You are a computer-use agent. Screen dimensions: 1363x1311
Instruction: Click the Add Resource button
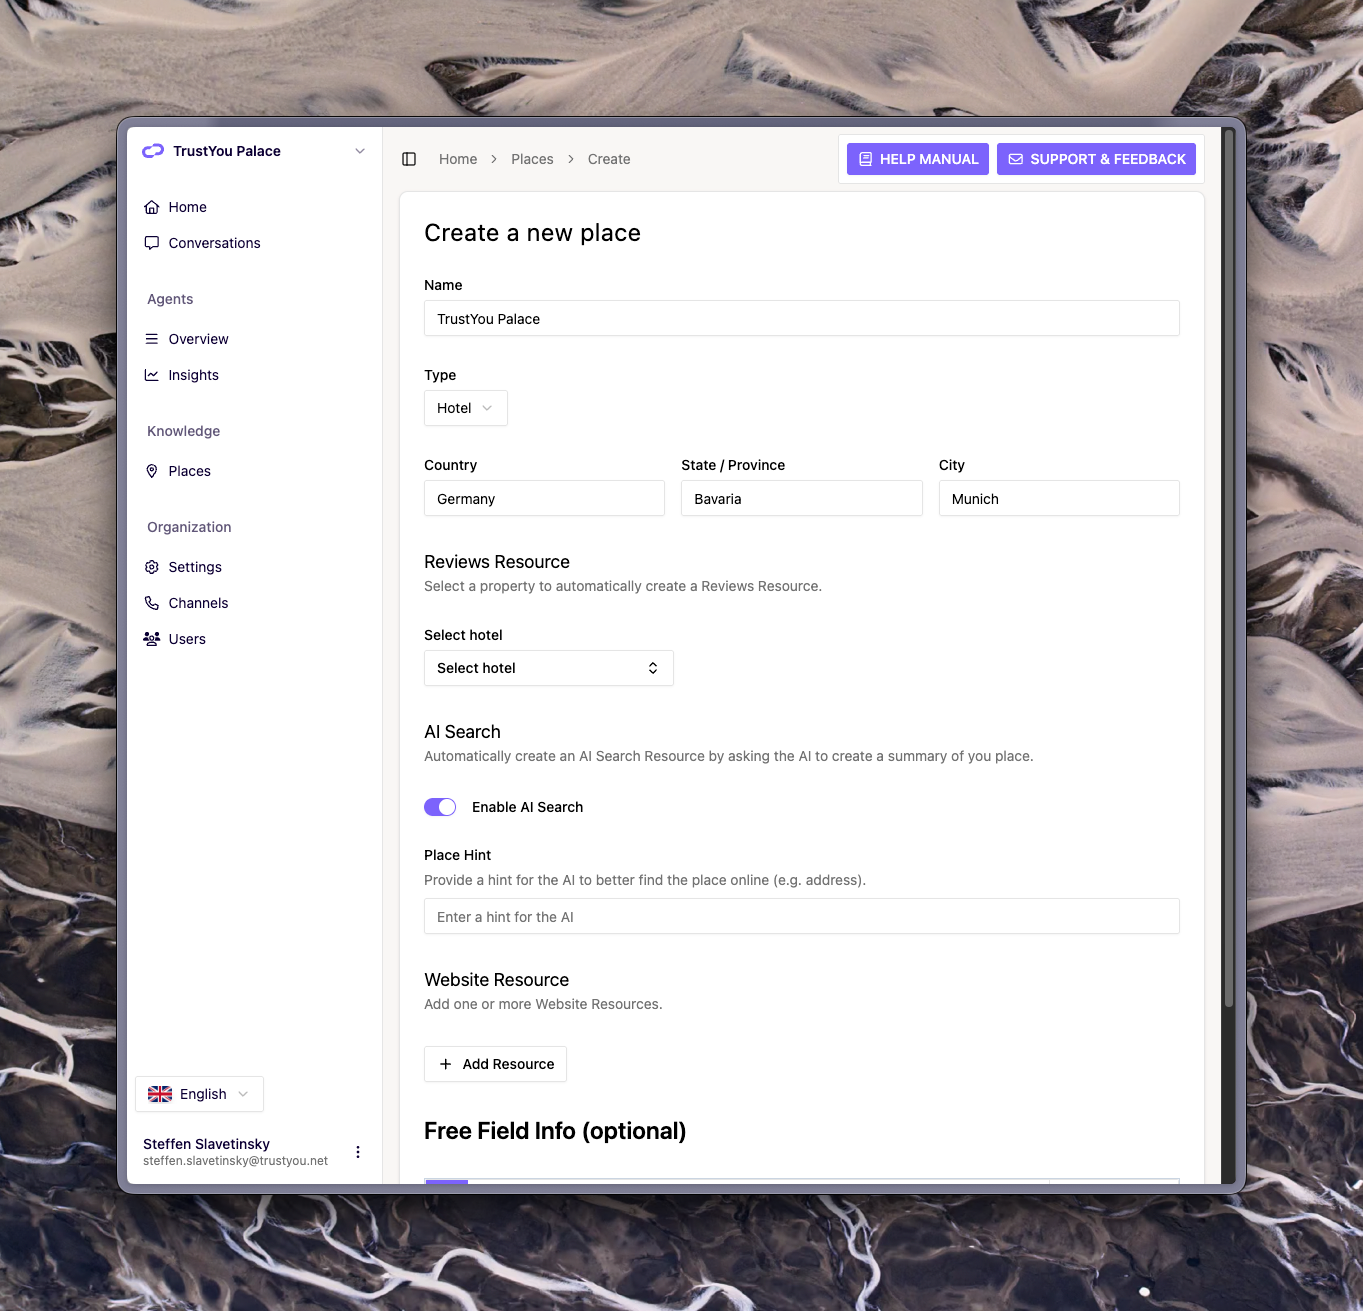click(495, 1064)
